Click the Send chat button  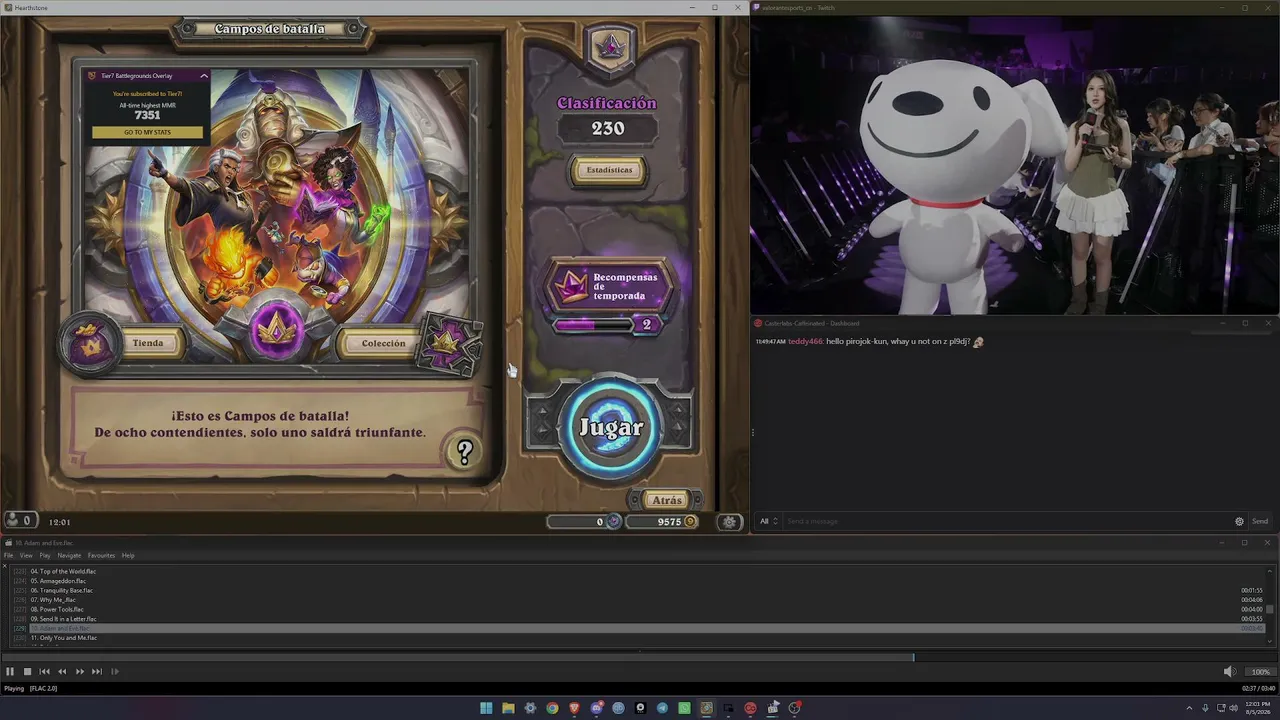coord(1260,521)
